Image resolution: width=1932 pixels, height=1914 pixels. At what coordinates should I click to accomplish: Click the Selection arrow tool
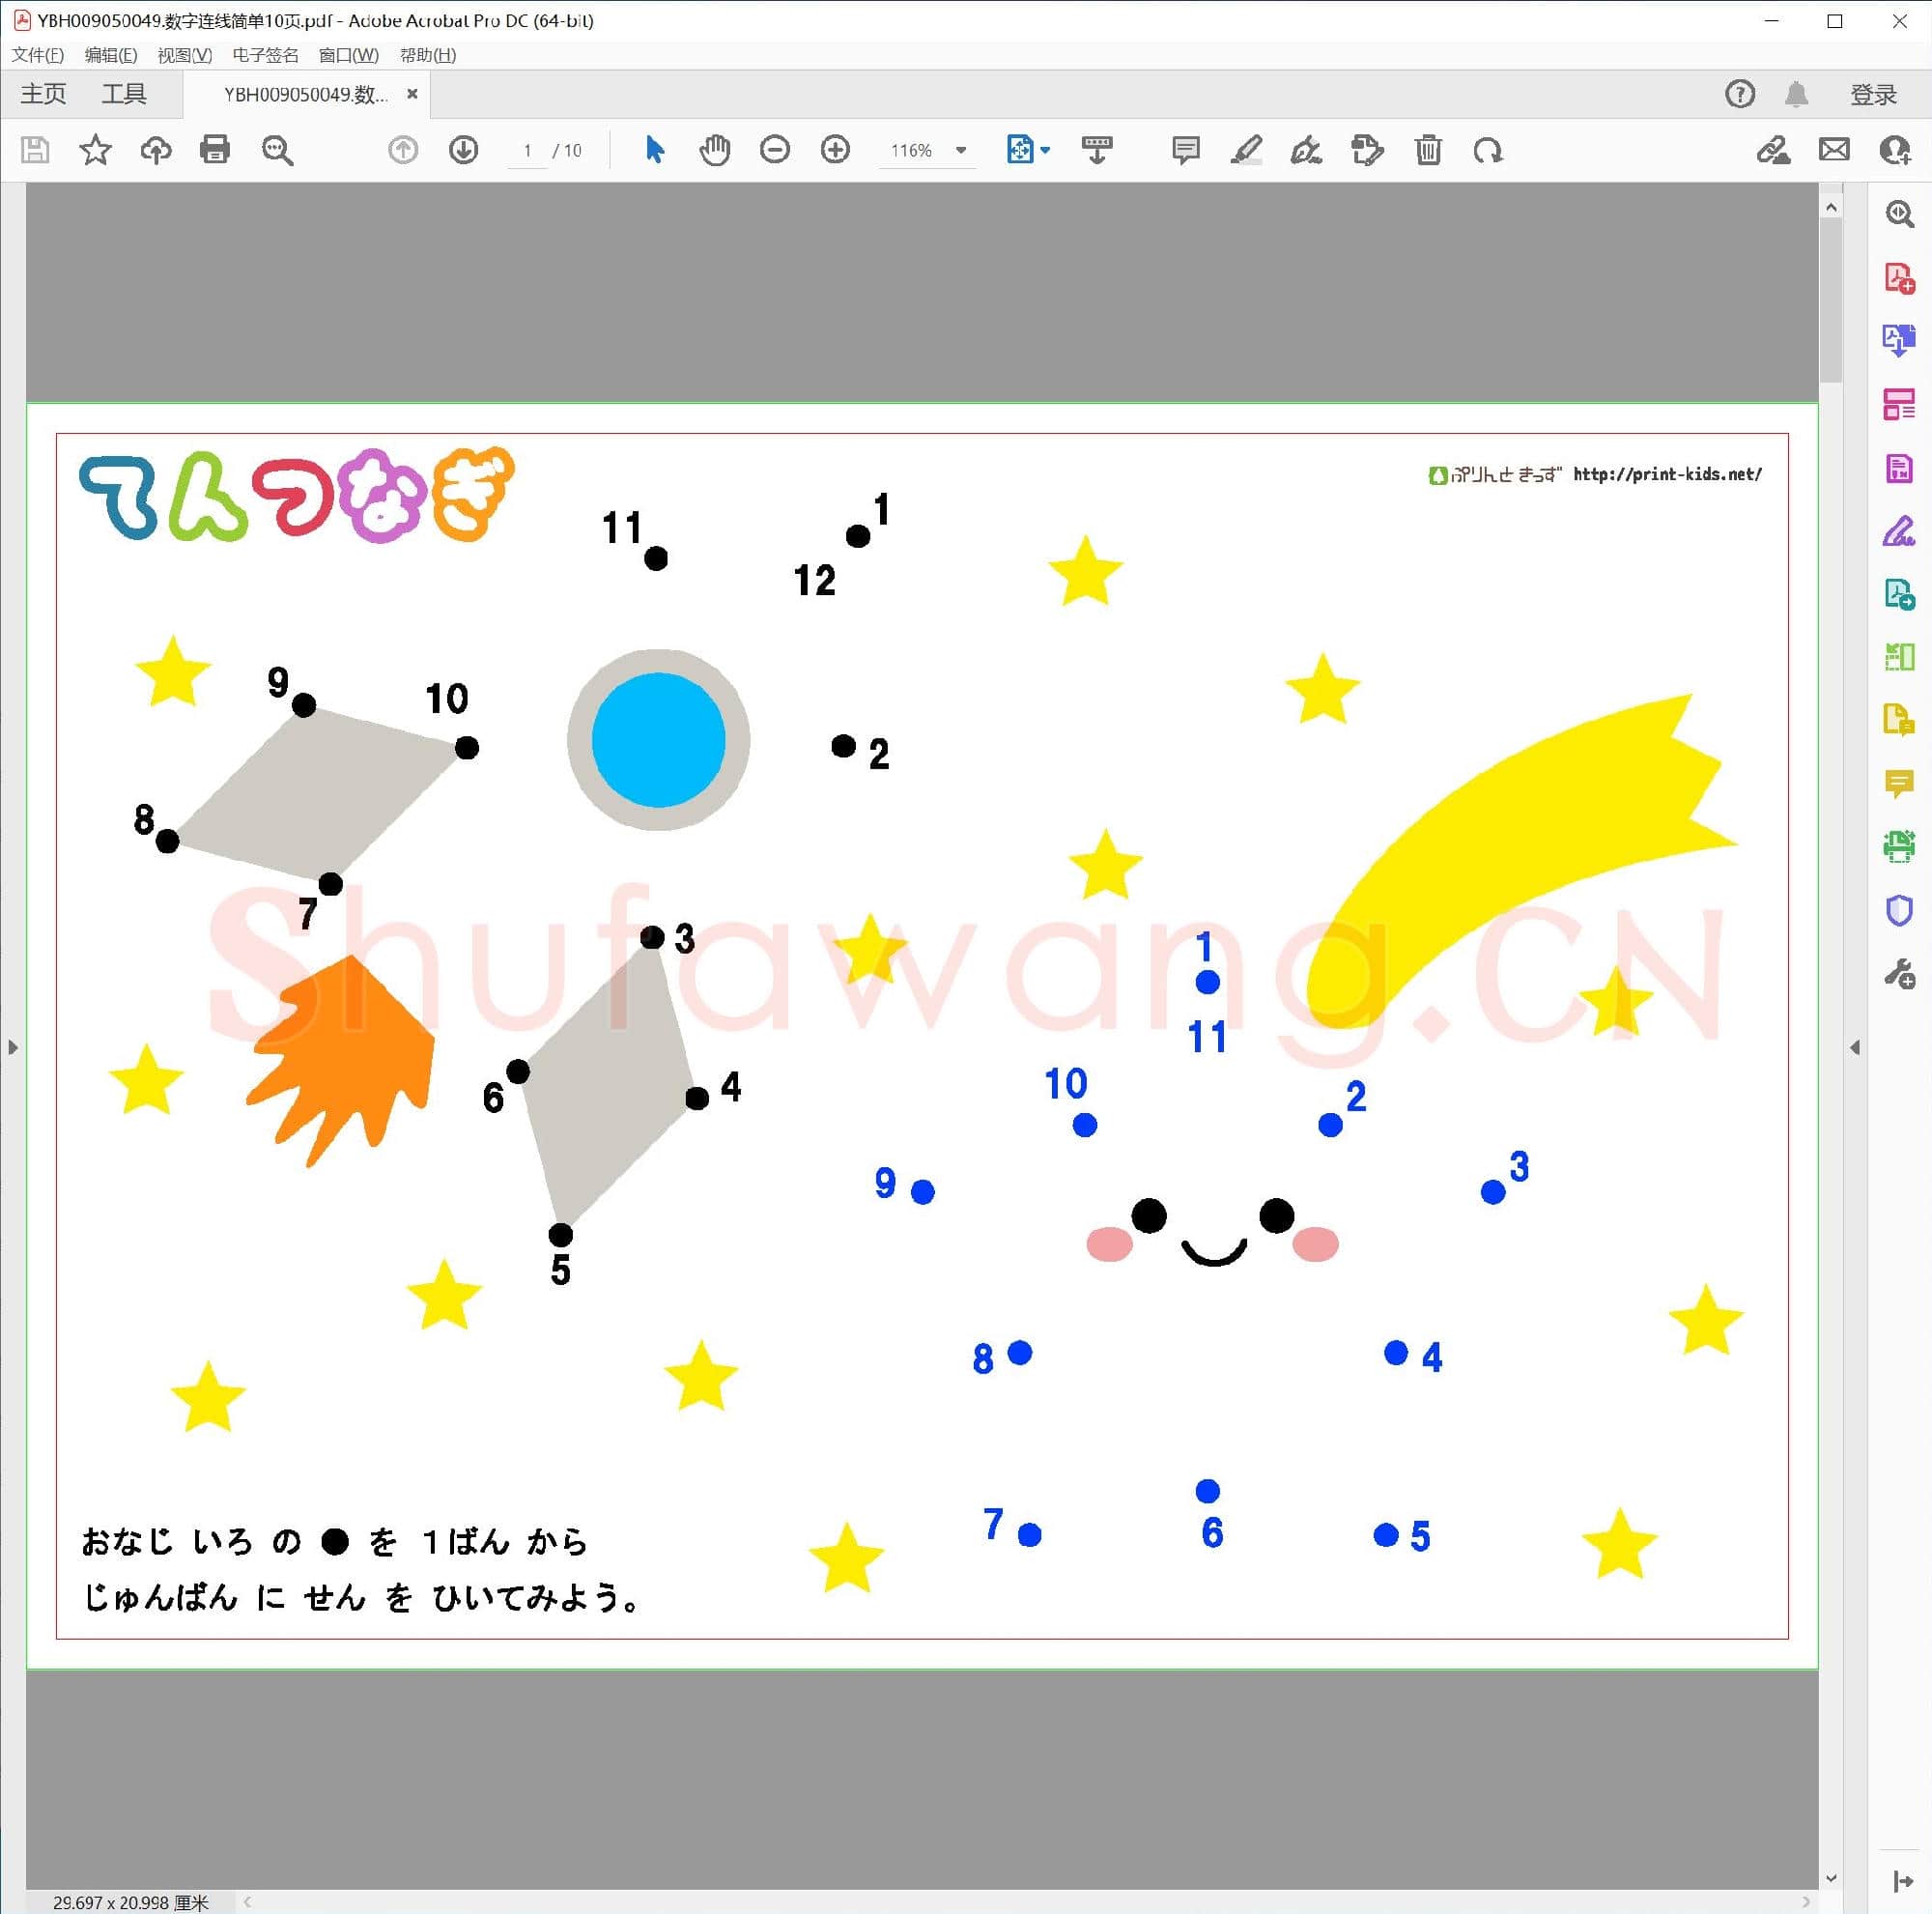tap(654, 150)
